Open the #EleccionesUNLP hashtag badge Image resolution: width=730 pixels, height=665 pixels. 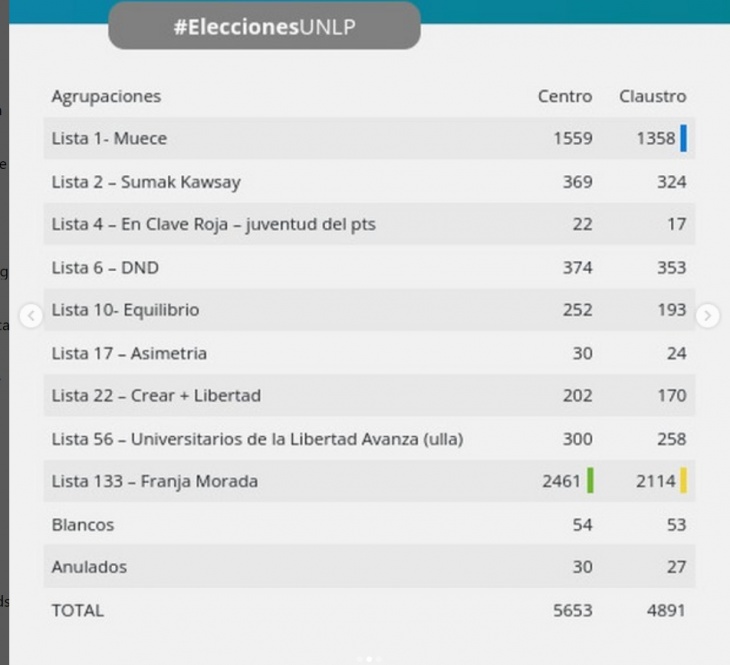point(264,26)
